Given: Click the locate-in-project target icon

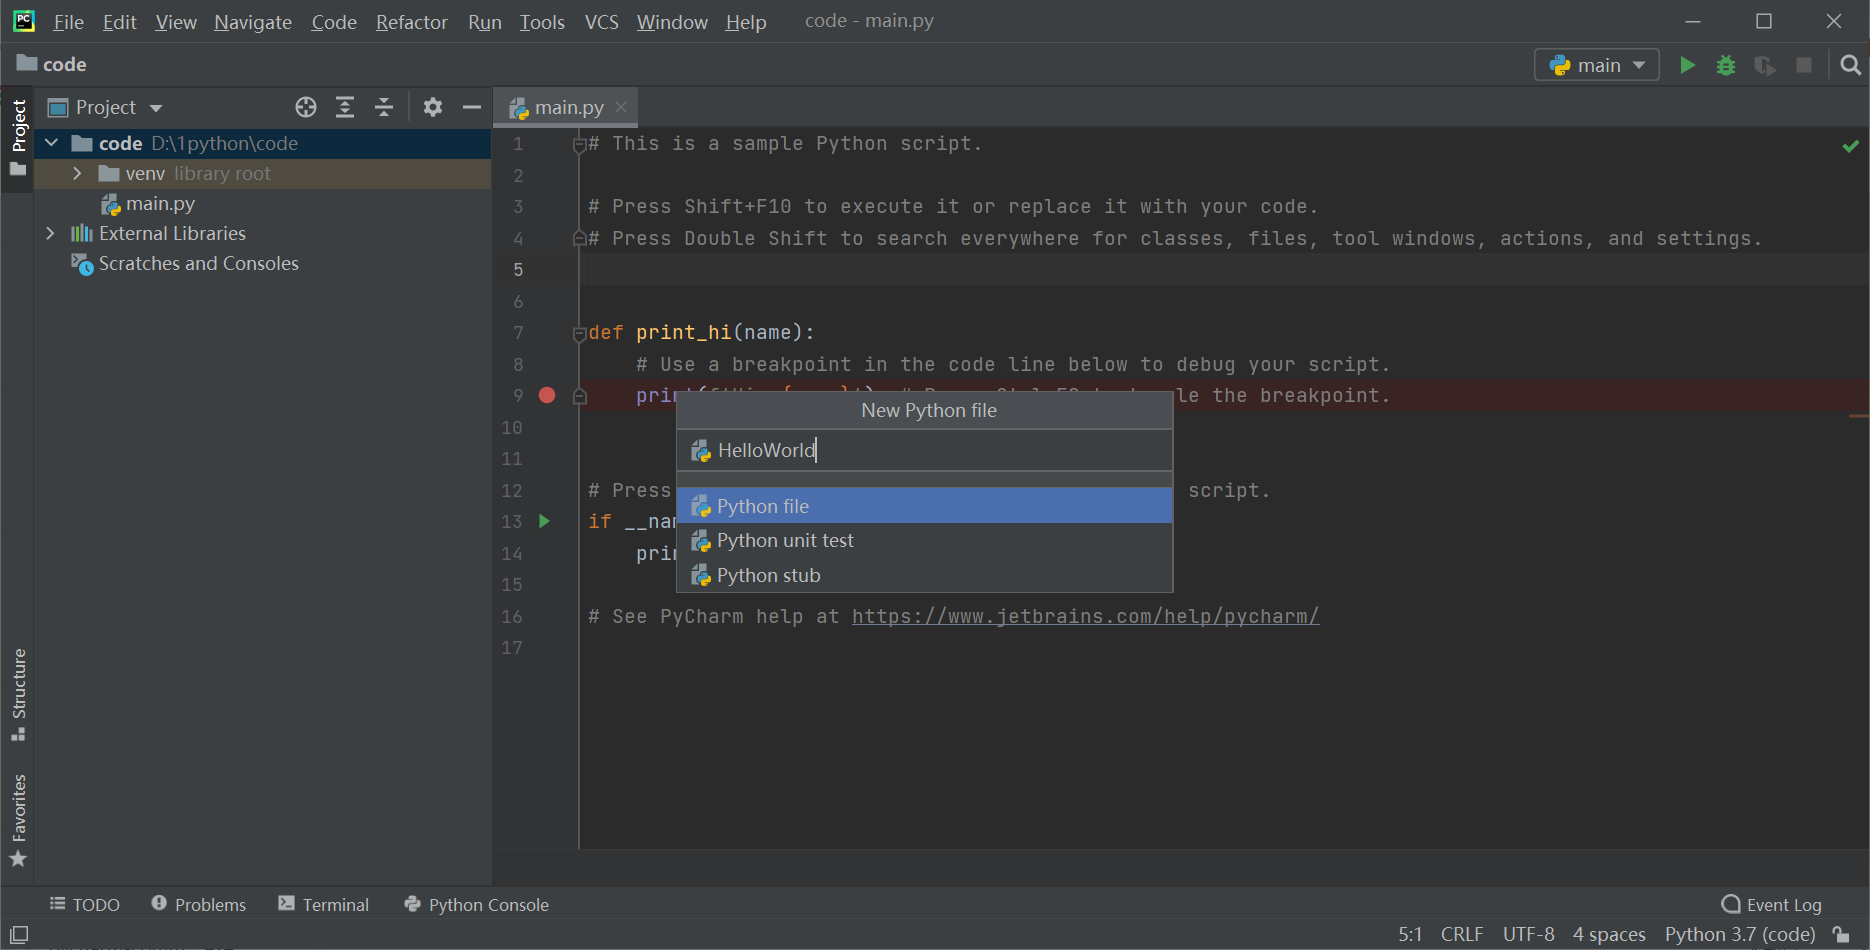Looking at the screenshot, I should pos(306,107).
